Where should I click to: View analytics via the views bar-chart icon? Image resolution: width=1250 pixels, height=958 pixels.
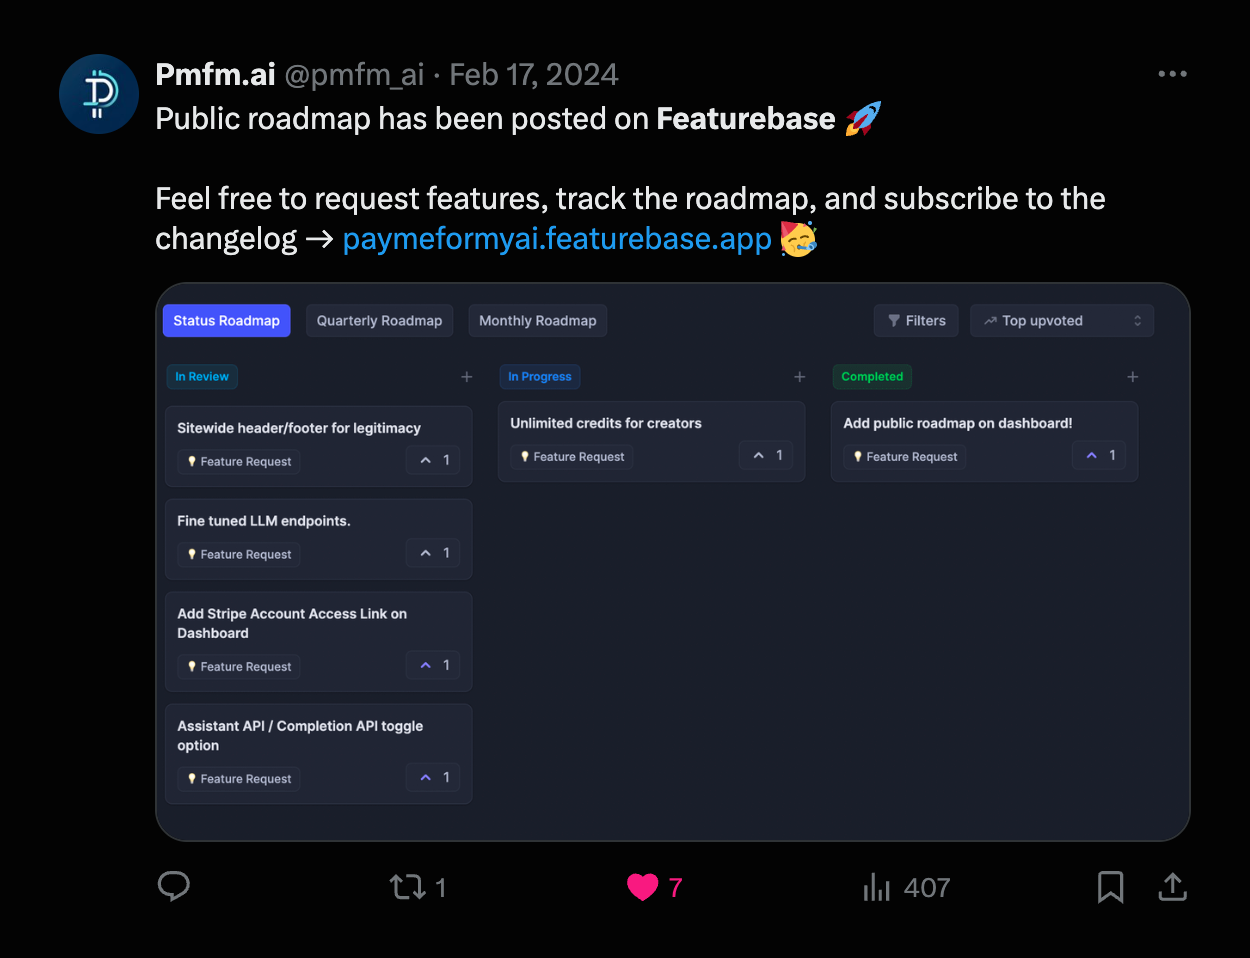[x=876, y=887]
